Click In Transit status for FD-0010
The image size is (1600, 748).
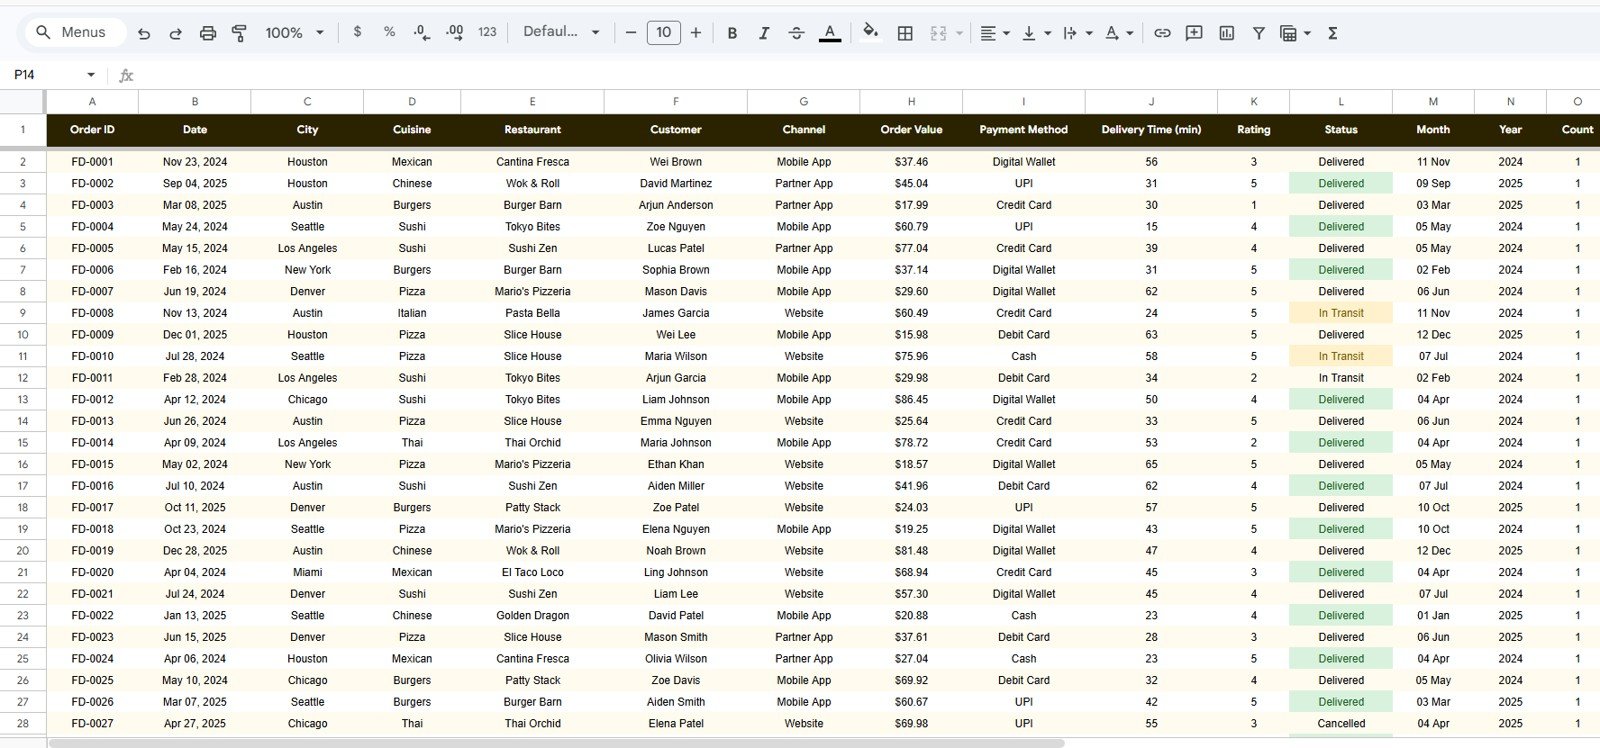(x=1341, y=356)
